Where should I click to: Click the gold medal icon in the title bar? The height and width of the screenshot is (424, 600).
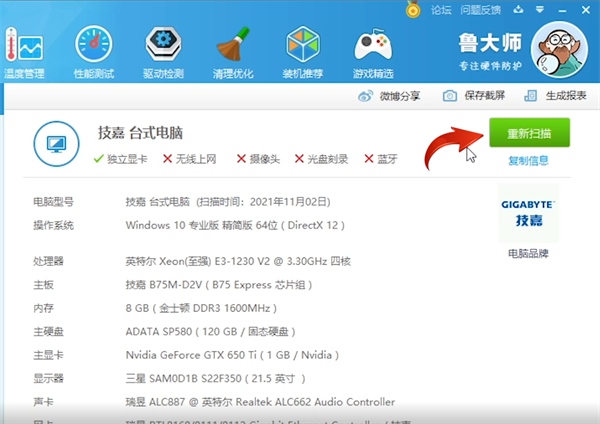click(x=413, y=9)
